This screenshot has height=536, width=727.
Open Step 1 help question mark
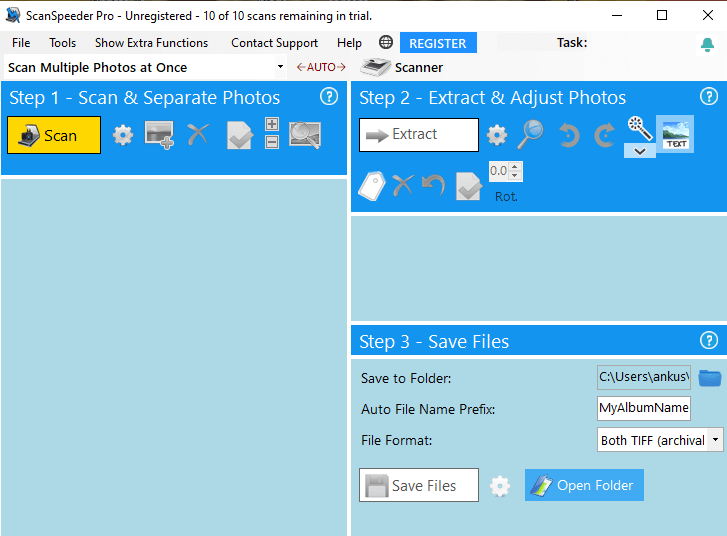pyautogui.click(x=329, y=97)
